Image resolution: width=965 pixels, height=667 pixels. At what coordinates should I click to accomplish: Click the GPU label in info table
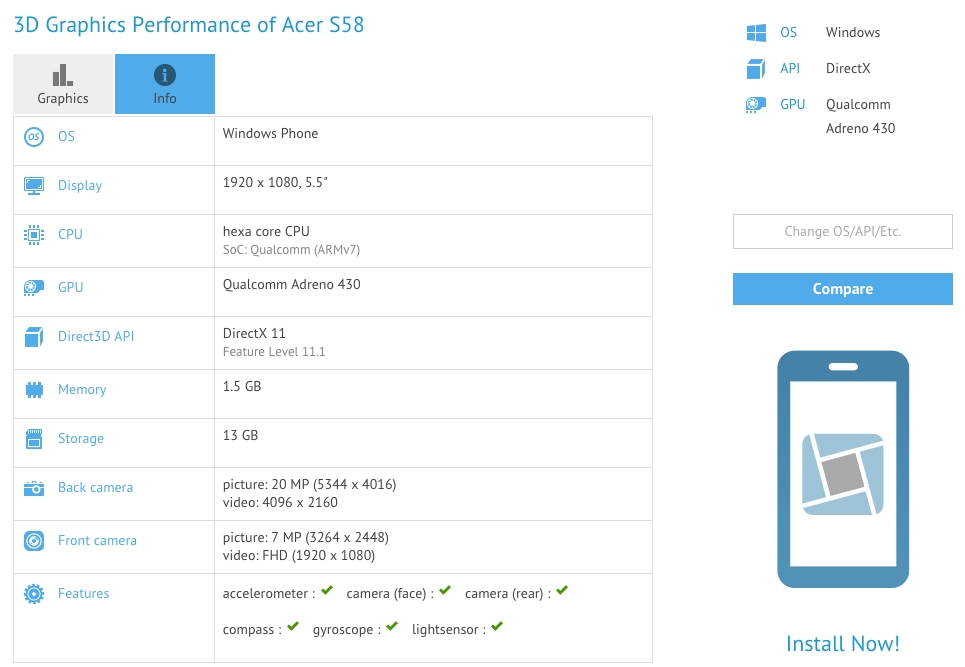(70, 287)
